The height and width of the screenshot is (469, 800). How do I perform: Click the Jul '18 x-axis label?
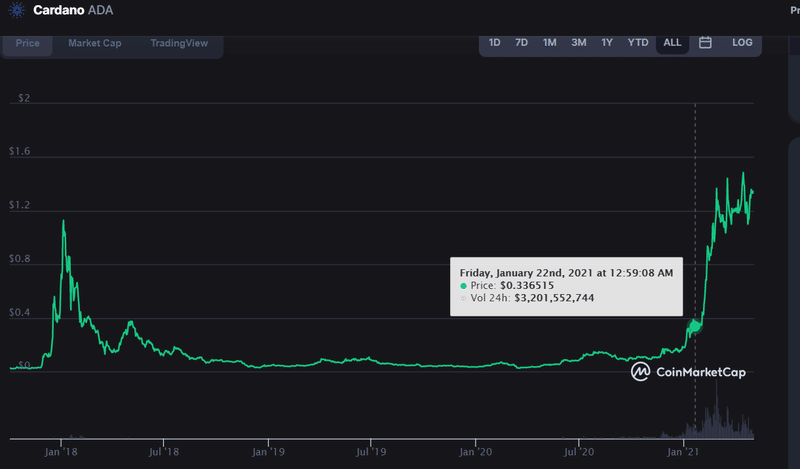point(164,452)
